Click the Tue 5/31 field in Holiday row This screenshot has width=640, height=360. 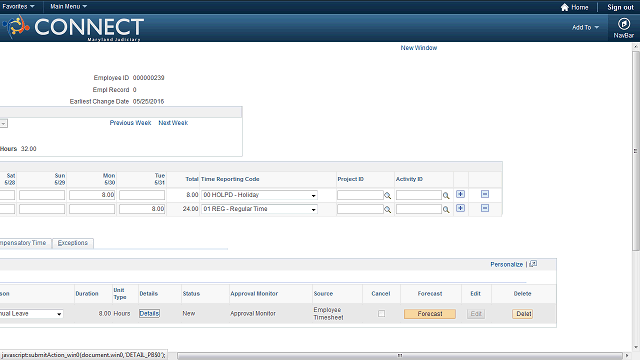(142, 195)
